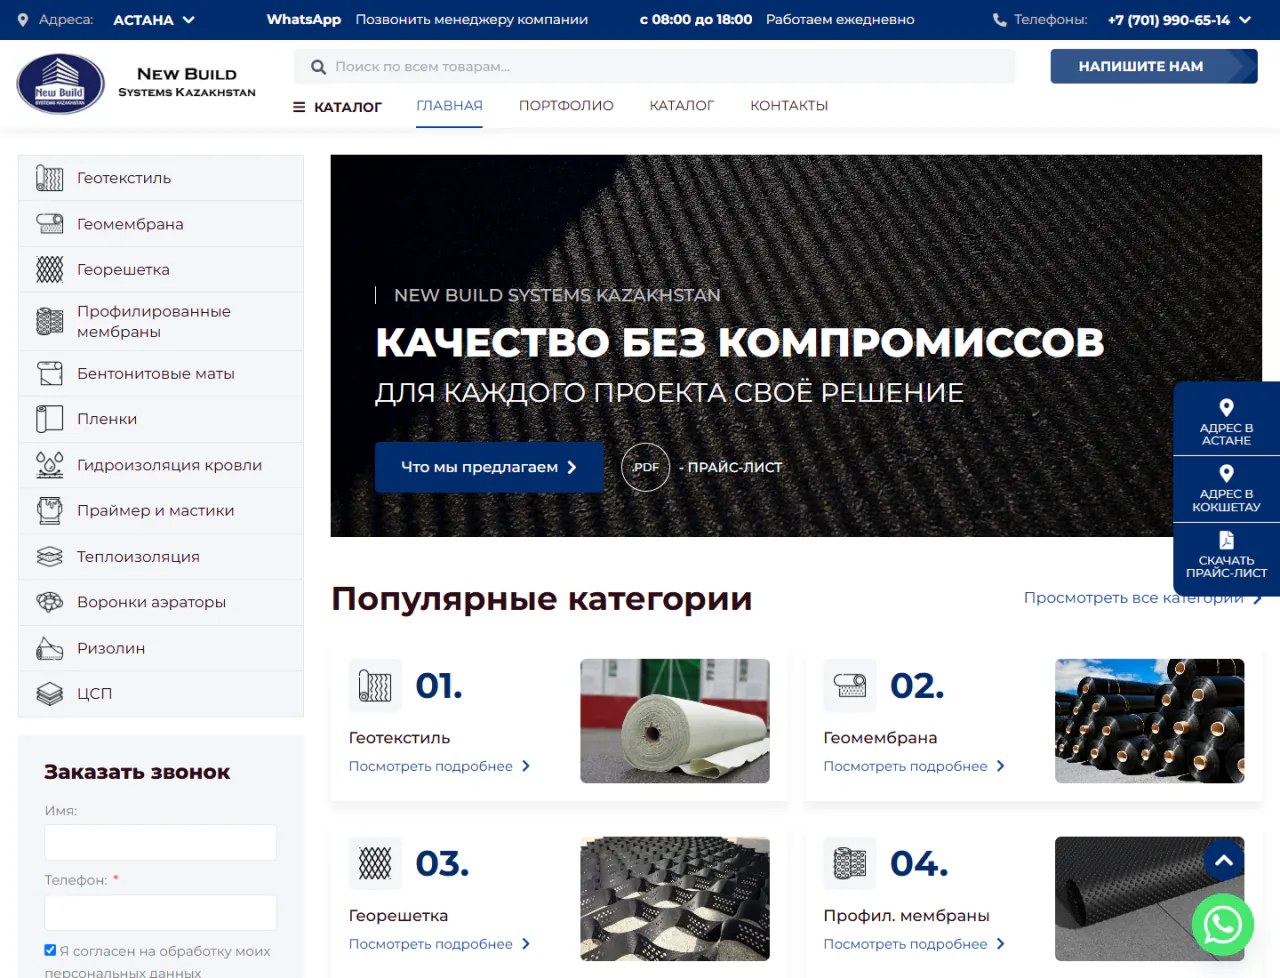
Task: Open the ГЛАВНАЯ tab
Action: (x=449, y=106)
